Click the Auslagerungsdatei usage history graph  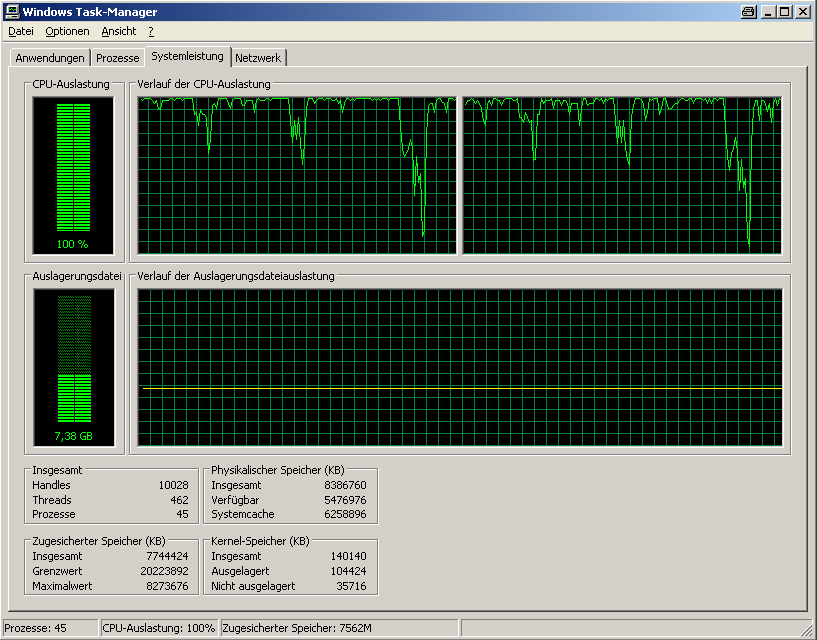(x=460, y=368)
